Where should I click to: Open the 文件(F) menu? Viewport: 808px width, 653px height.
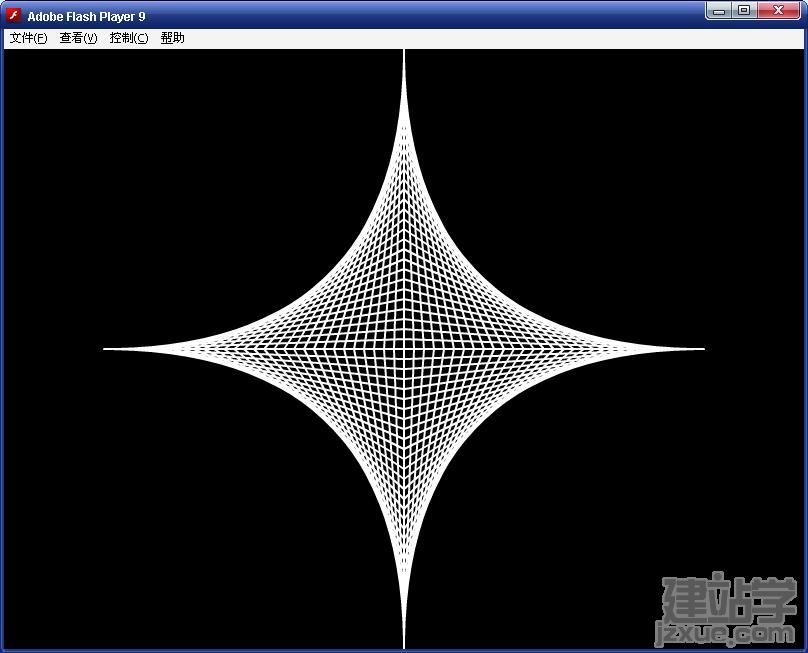28,38
